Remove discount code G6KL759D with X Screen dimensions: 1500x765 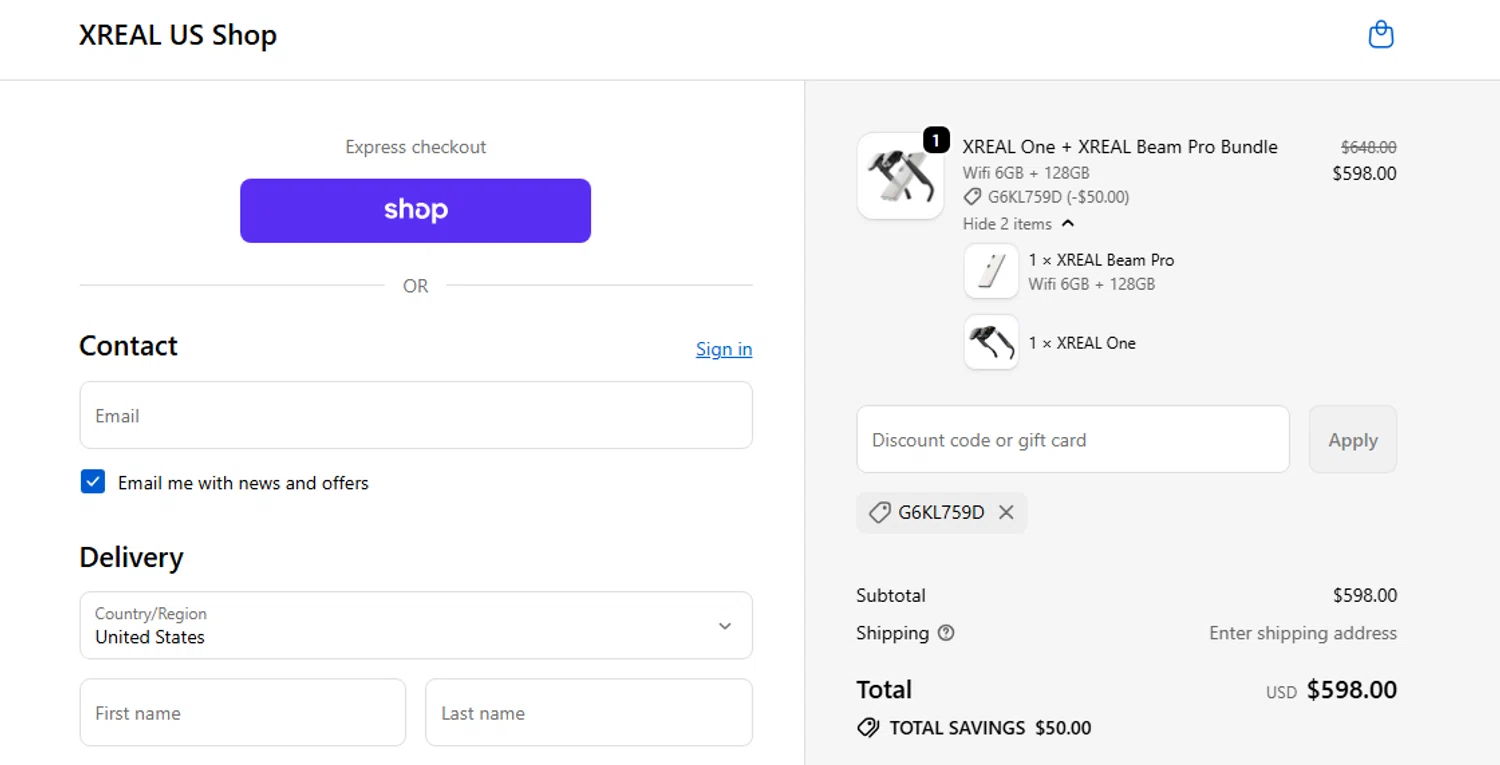tap(1006, 512)
